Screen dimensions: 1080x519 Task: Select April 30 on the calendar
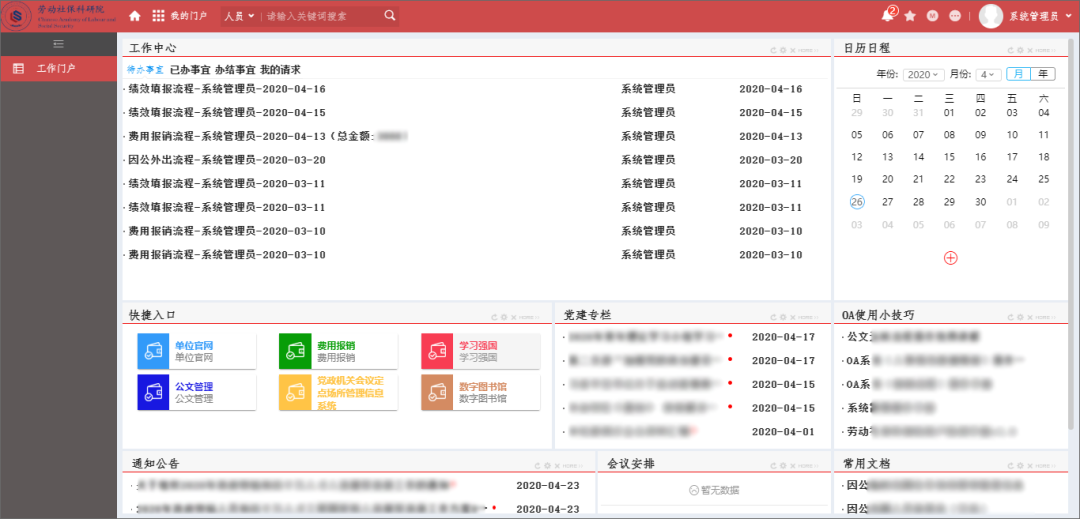click(x=981, y=202)
